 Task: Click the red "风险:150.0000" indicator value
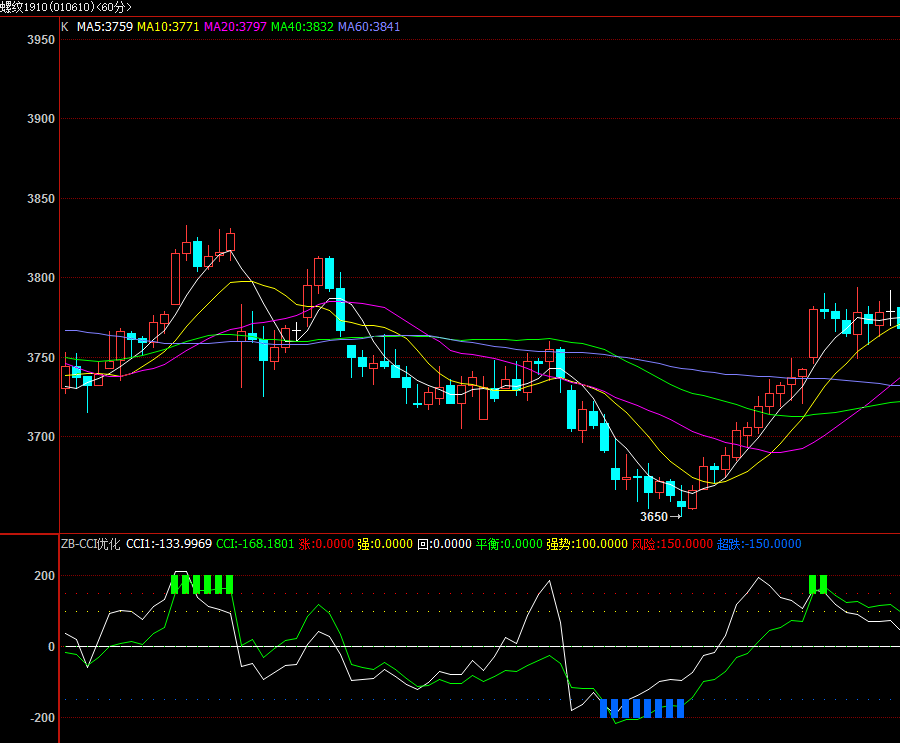tap(672, 544)
